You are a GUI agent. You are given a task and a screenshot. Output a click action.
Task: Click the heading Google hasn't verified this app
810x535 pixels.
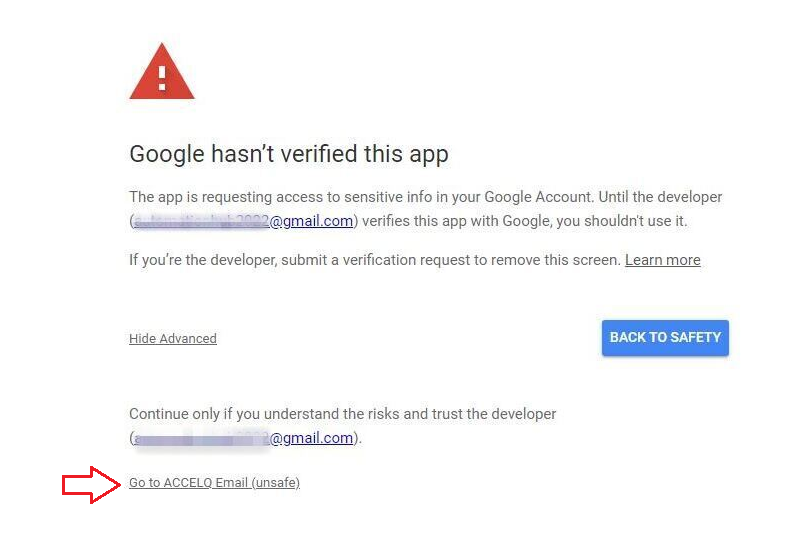pos(289,154)
